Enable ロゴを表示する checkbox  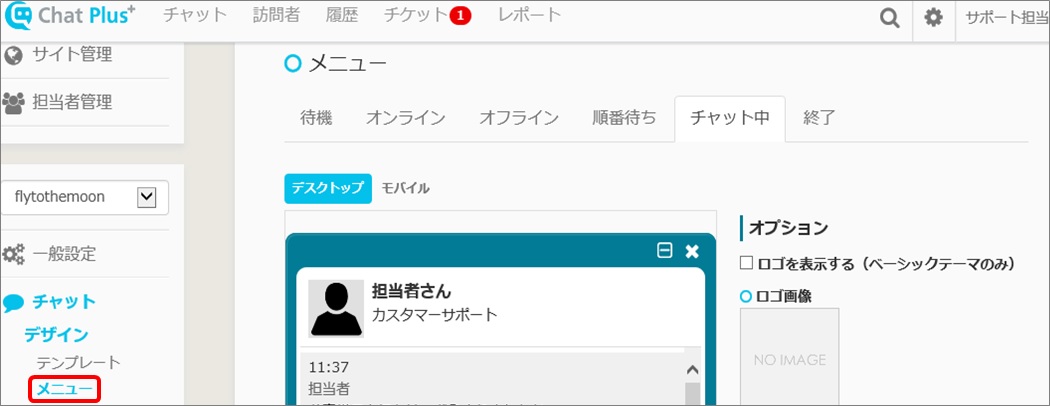click(746, 263)
